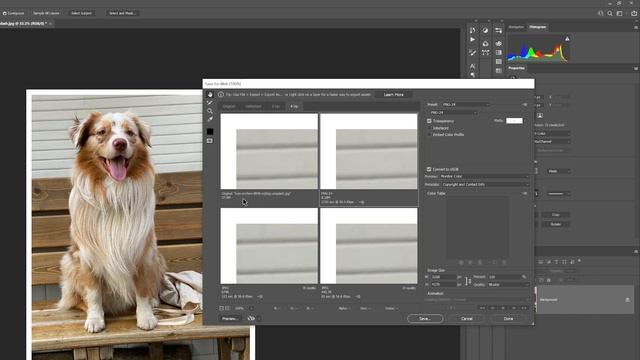640x360 pixels.
Task: Toggle the Interlaced checkbox
Action: [429, 128]
